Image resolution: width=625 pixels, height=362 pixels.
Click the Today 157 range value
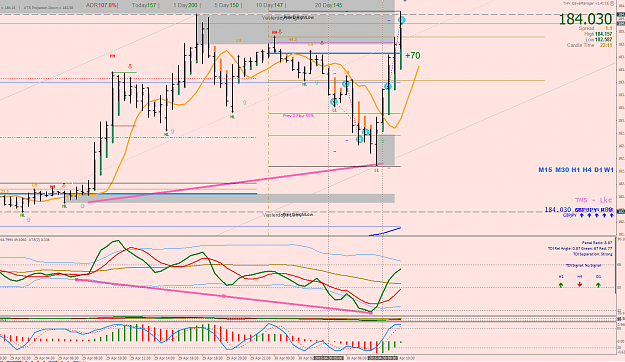[145, 5]
